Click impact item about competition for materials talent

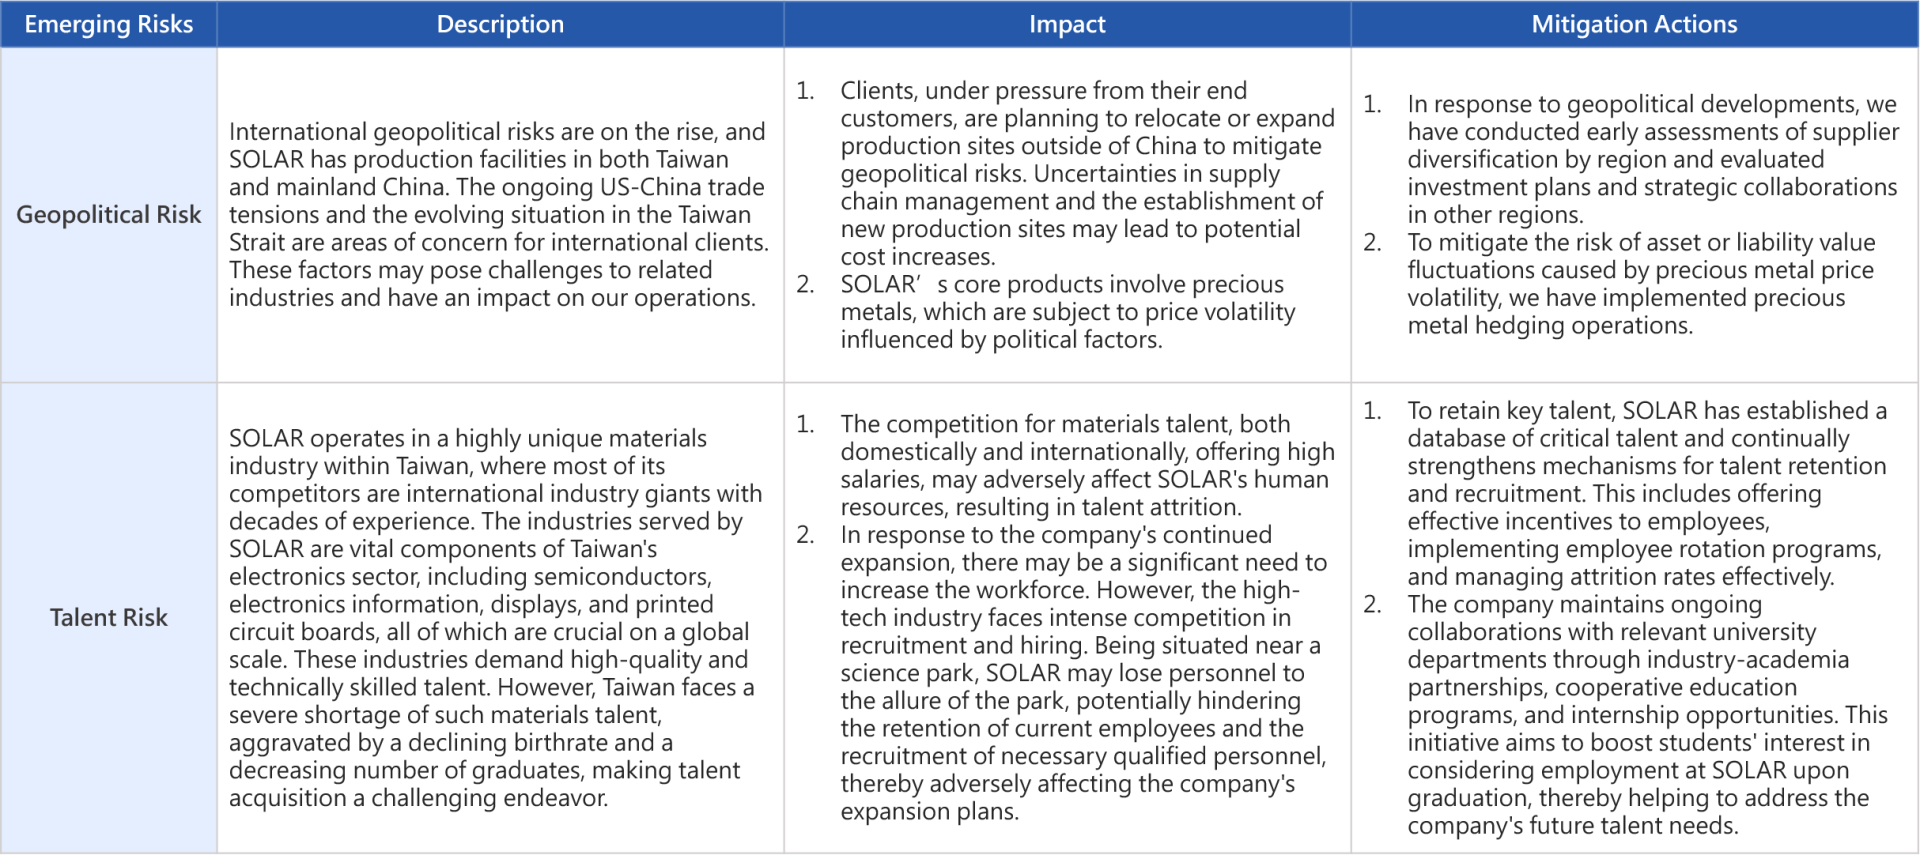pyautogui.click(x=1086, y=465)
